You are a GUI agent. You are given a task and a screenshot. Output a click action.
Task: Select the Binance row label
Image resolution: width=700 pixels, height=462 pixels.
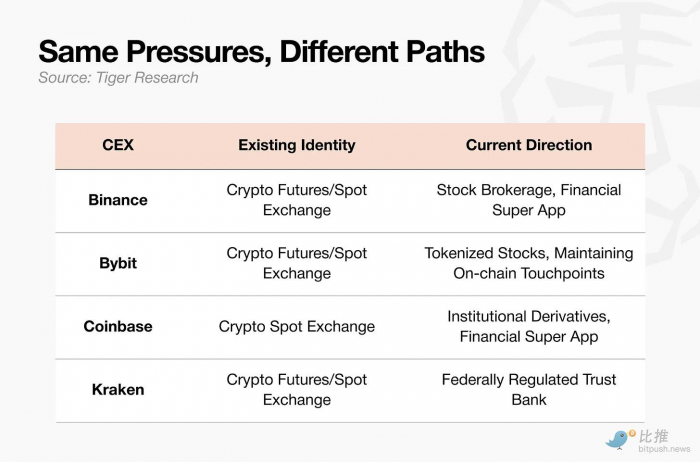(x=118, y=200)
